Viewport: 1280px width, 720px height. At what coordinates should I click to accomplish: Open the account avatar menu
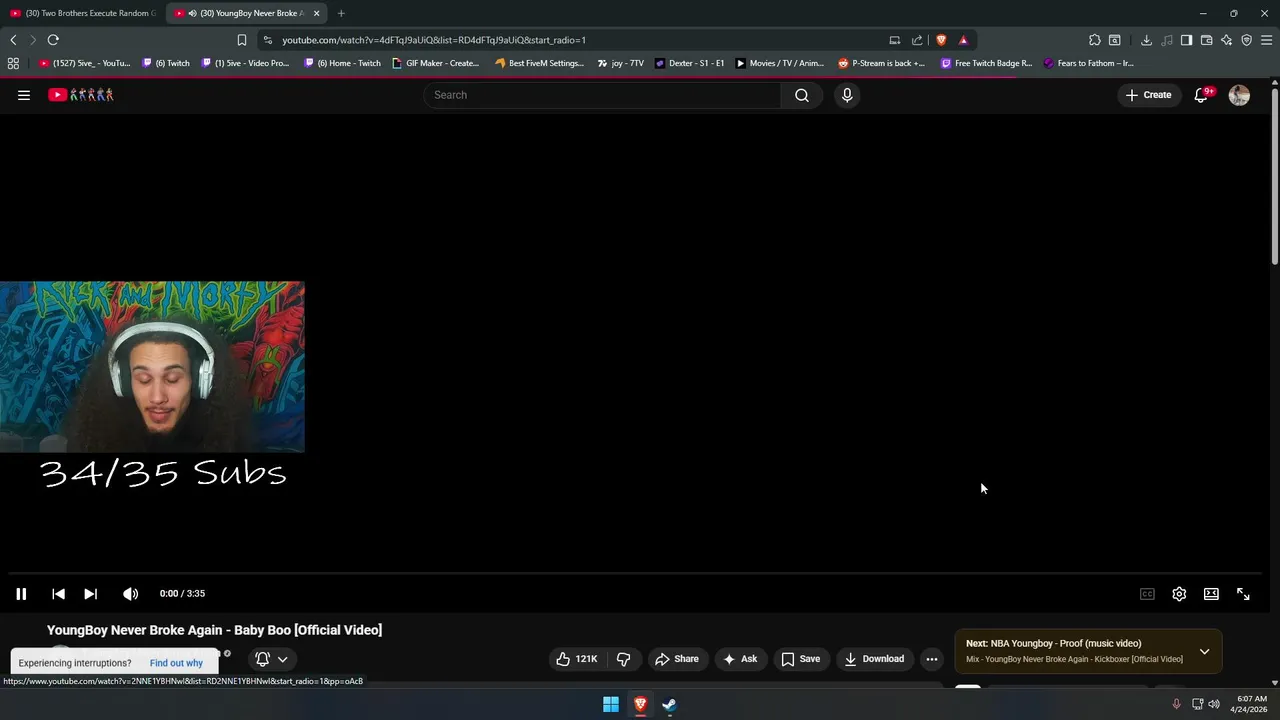[1239, 95]
